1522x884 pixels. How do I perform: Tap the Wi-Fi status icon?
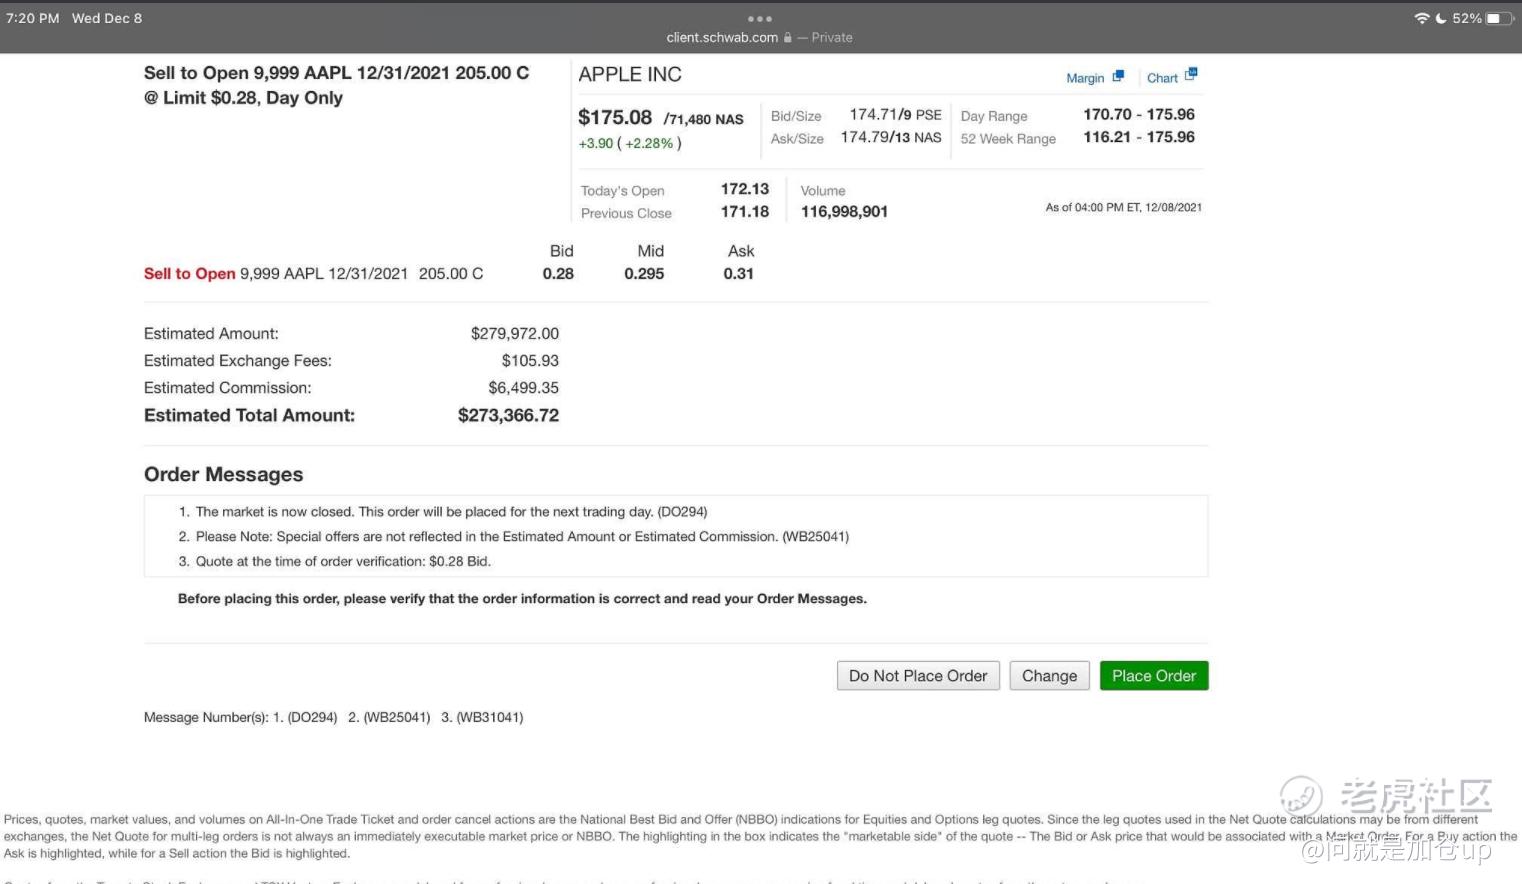pos(1421,18)
